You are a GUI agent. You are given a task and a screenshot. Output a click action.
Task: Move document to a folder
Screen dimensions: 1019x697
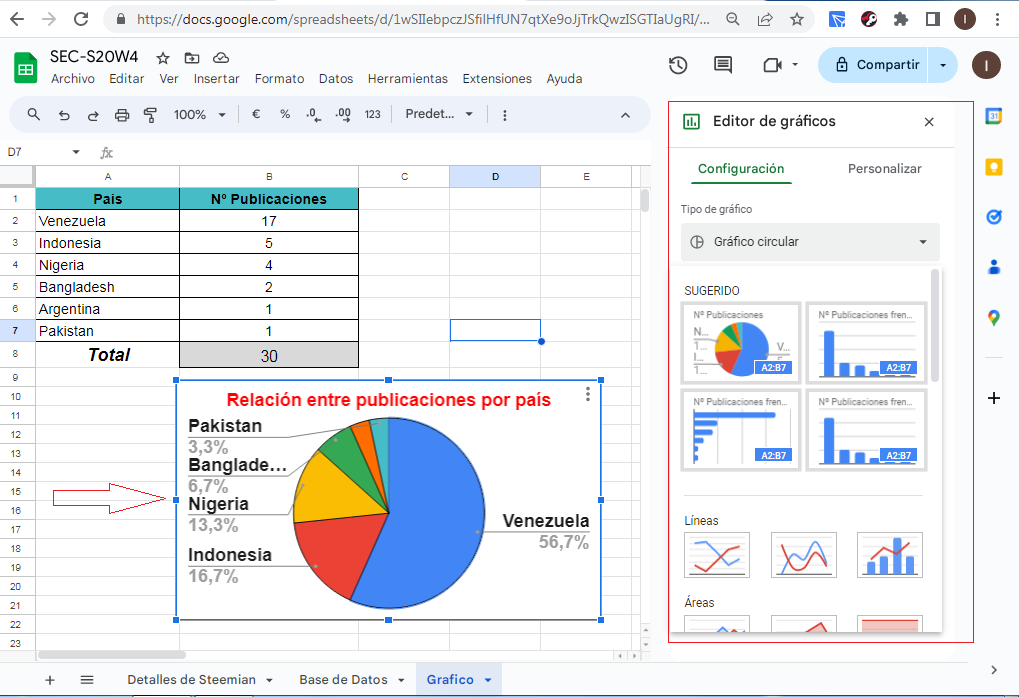coord(192,58)
